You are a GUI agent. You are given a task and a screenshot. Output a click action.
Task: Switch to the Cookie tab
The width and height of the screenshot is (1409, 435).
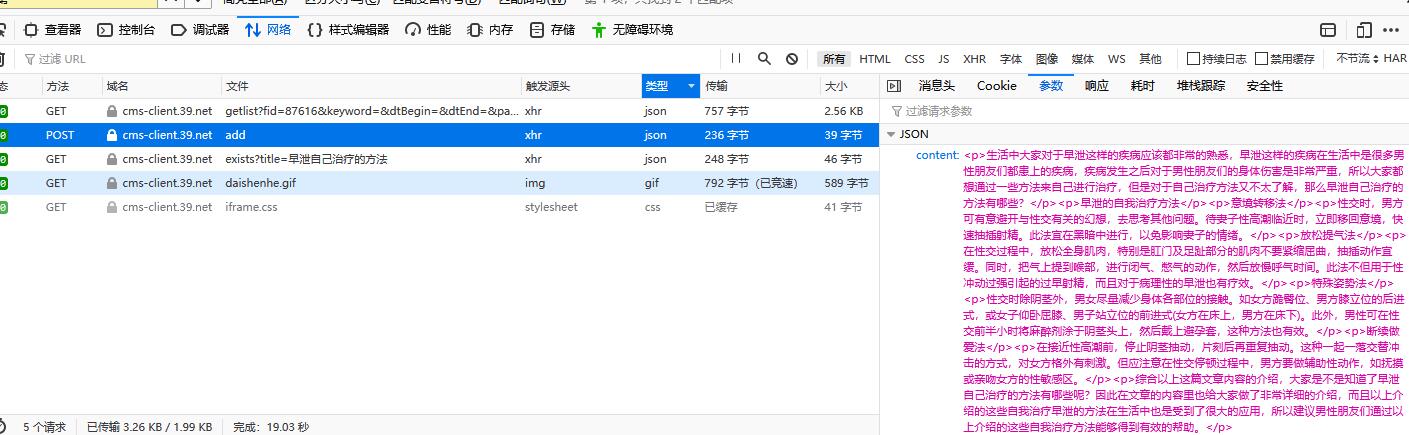pos(996,86)
